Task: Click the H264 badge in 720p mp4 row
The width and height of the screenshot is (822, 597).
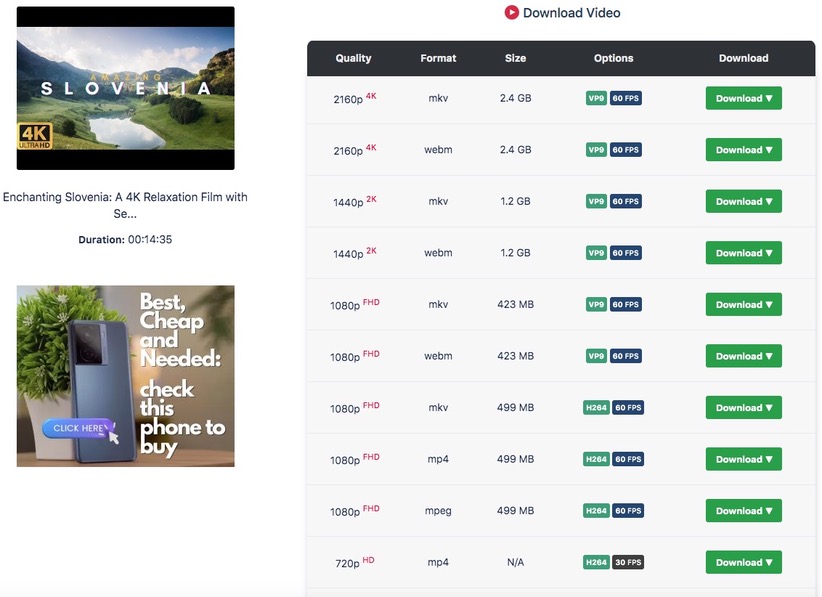Action: point(596,563)
